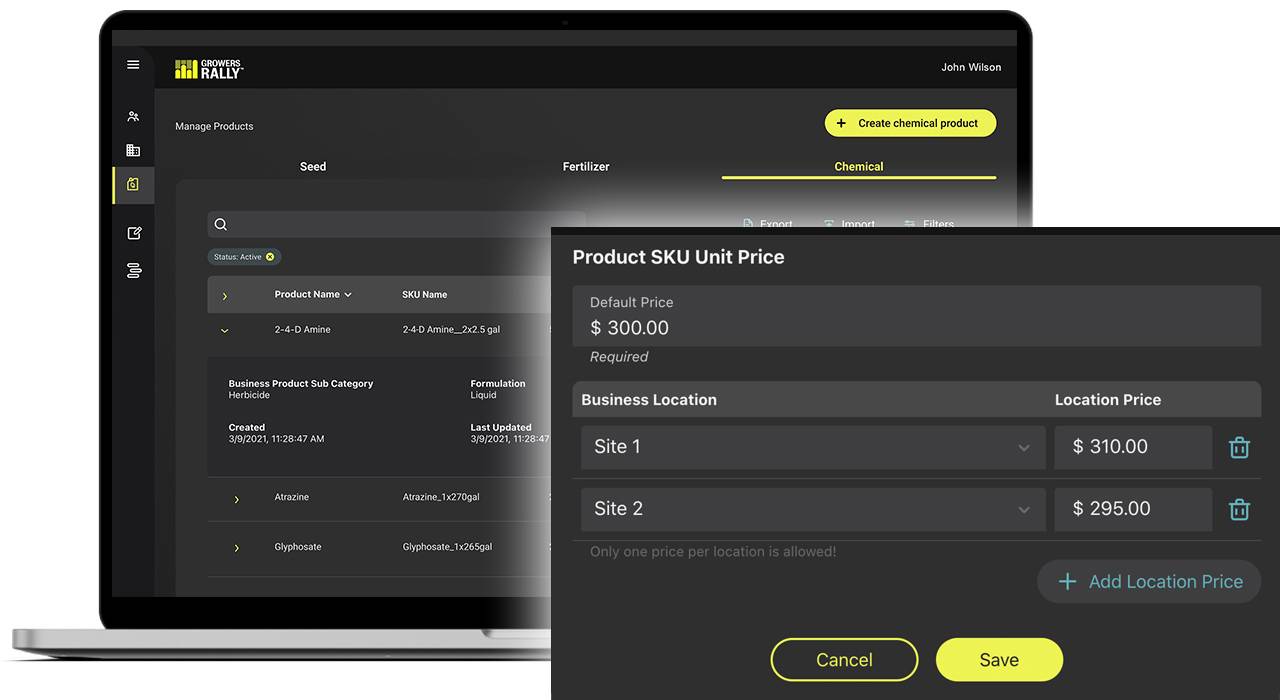
Task: Switch to the Seed tab
Action: click(313, 167)
